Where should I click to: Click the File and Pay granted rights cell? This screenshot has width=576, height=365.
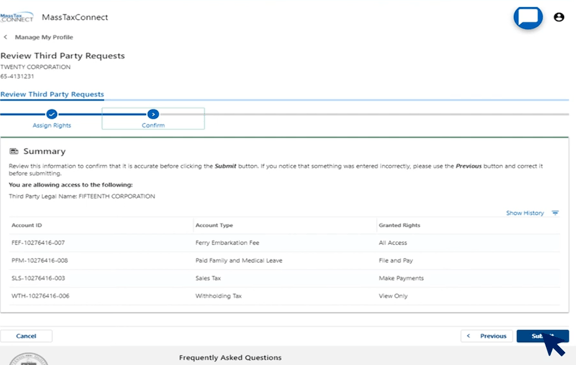click(x=396, y=260)
